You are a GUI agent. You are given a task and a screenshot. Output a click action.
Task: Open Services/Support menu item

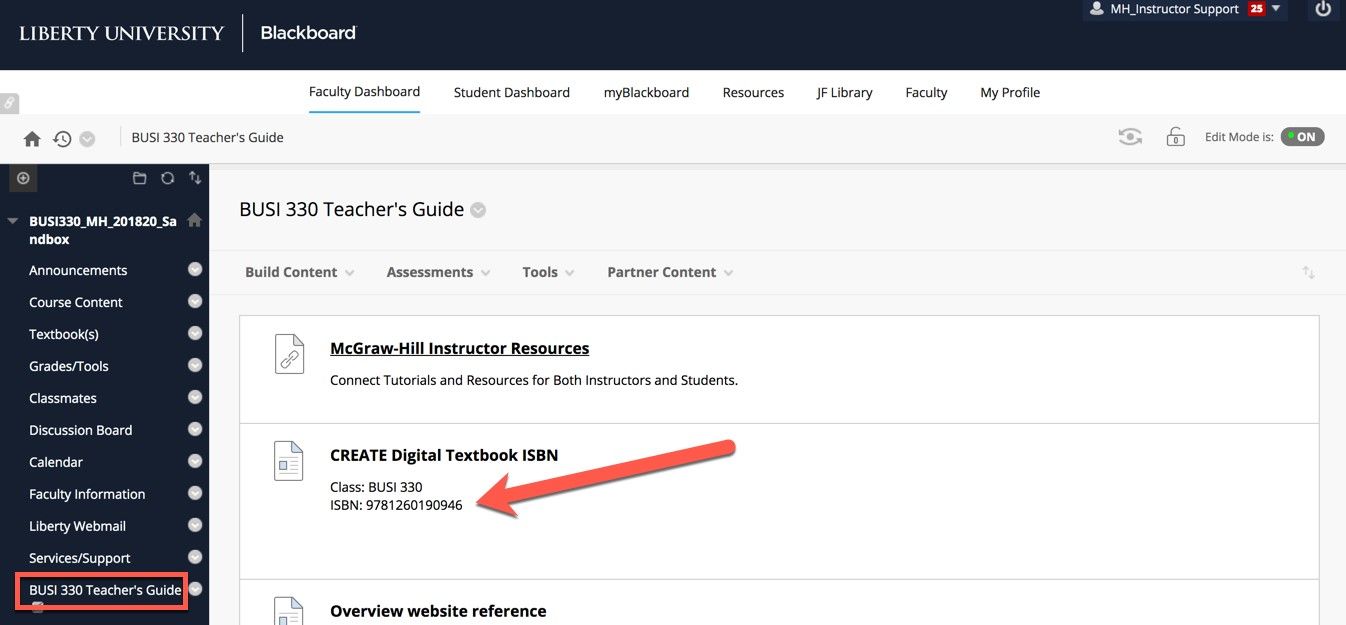tap(80, 558)
